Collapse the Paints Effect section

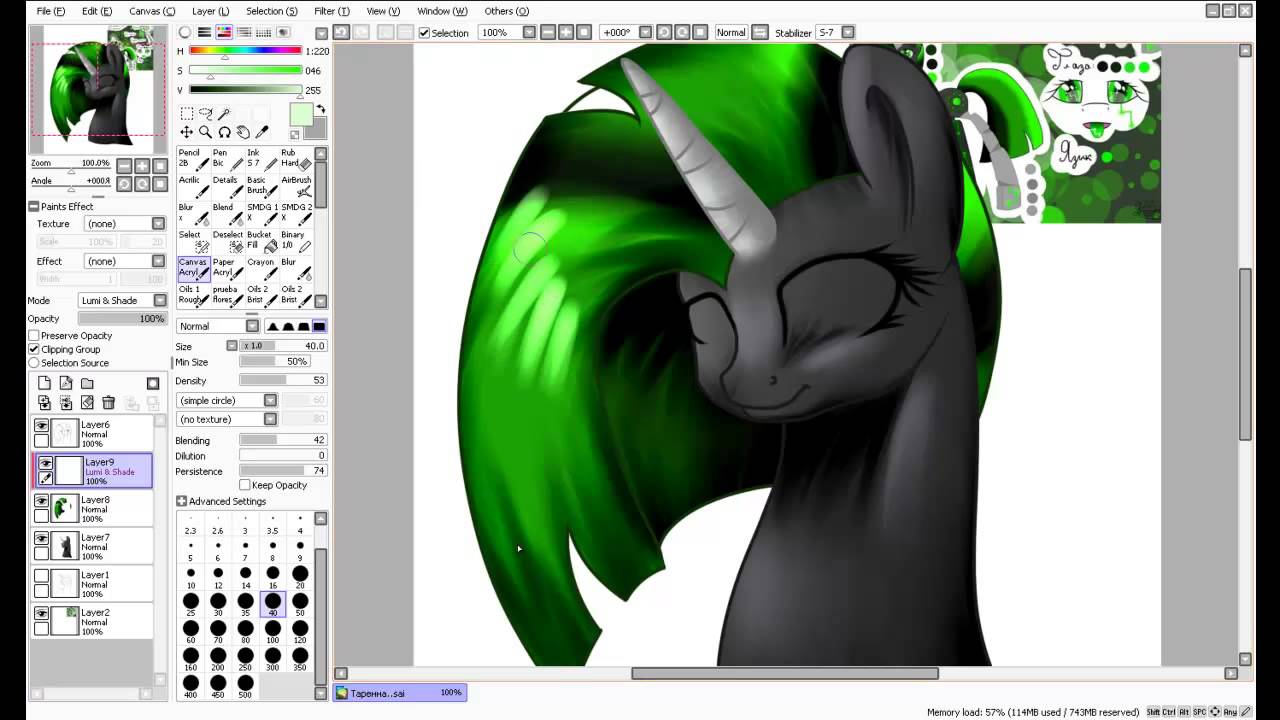pos(34,206)
